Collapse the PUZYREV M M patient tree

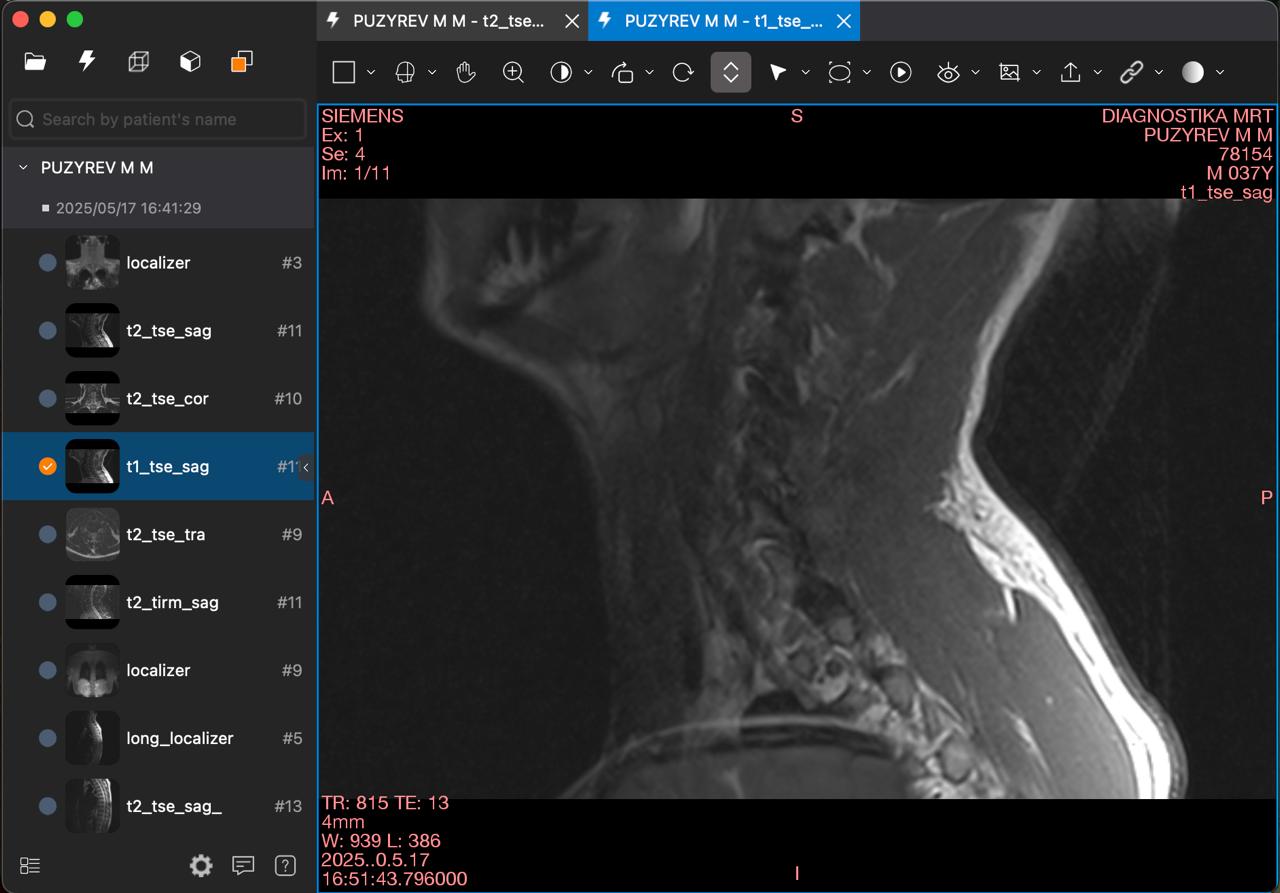pyautogui.click(x=23, y=168)
